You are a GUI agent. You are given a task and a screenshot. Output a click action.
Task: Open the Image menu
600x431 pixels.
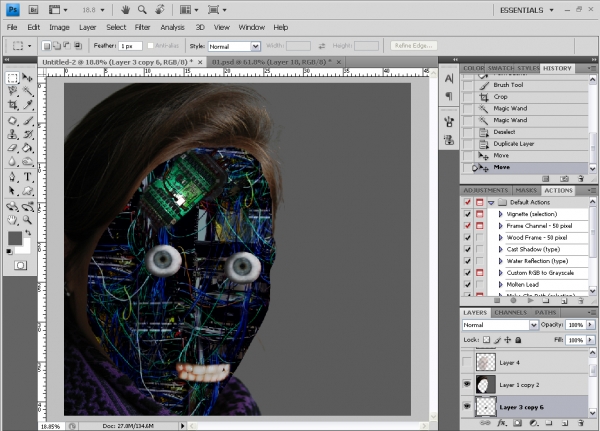pyautogui.click(x=59, y=27)
